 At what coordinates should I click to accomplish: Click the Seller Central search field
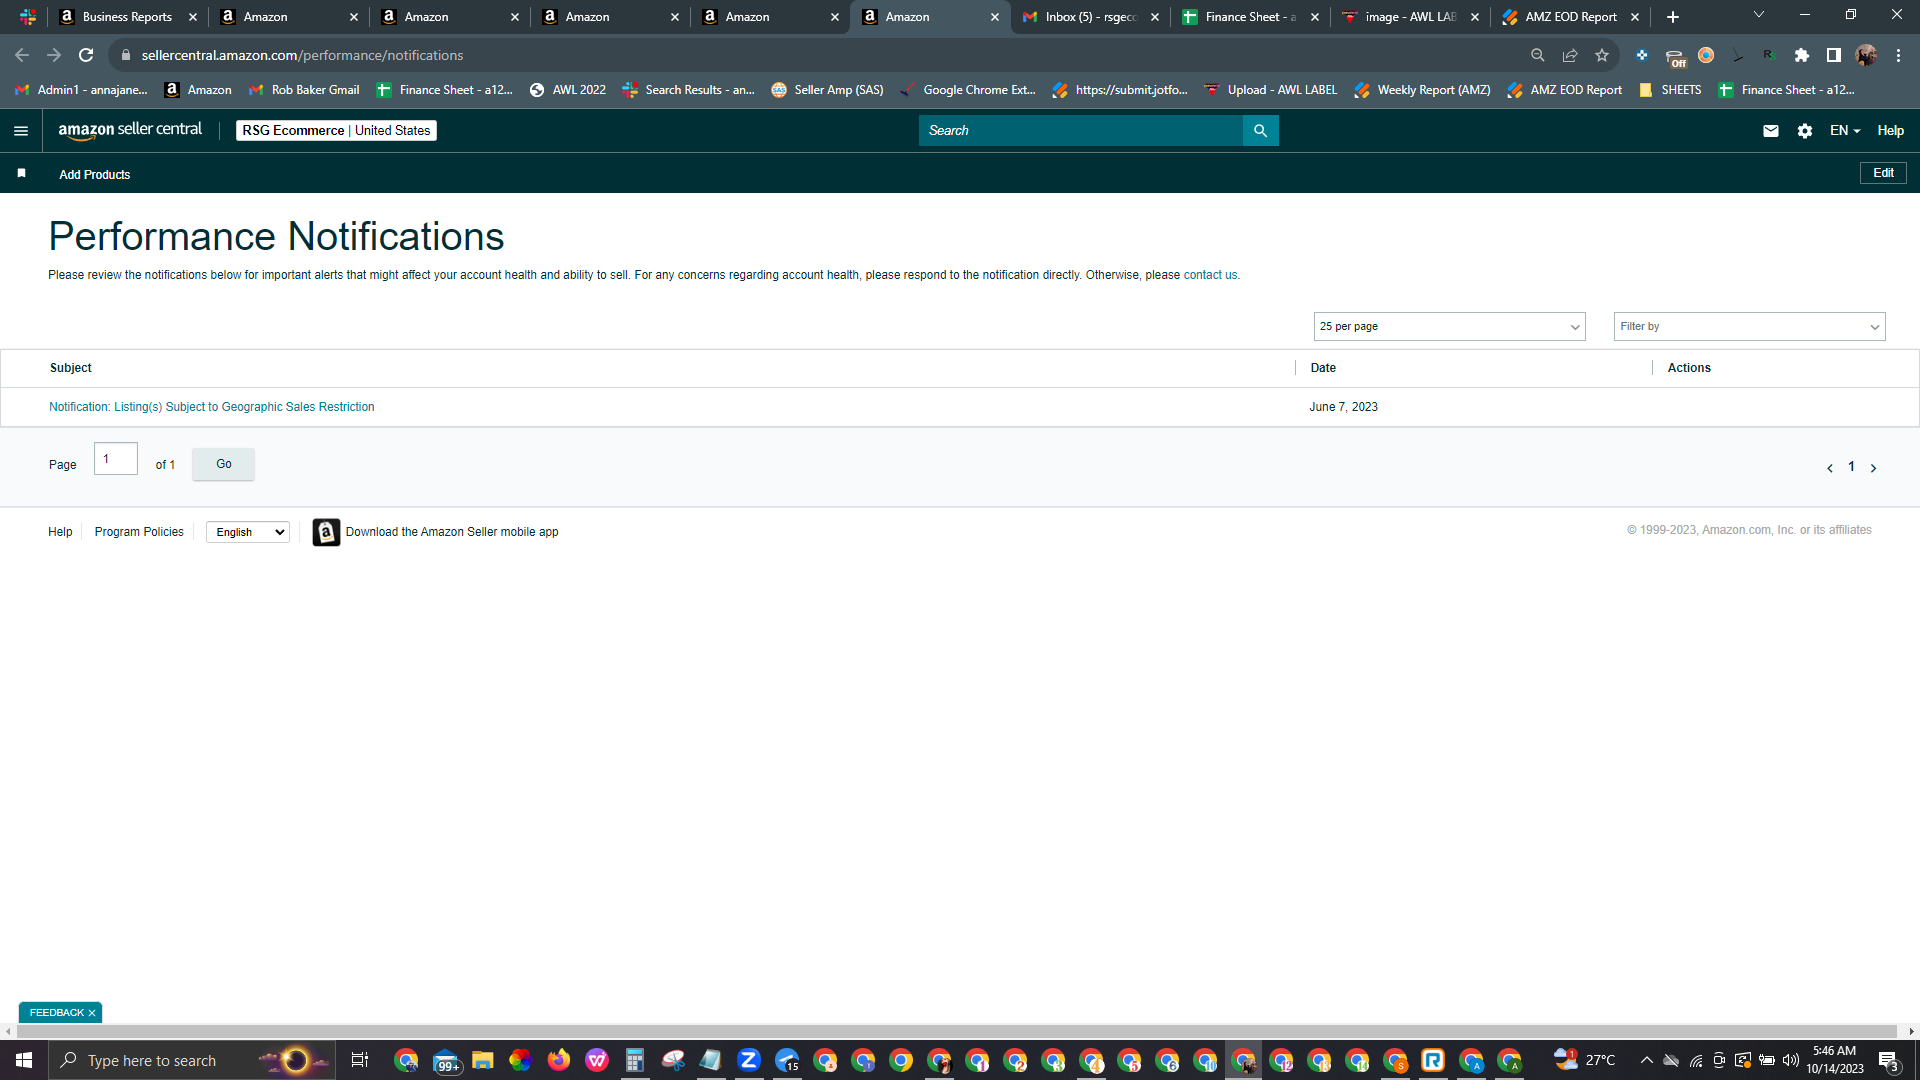pos(1080,131)
